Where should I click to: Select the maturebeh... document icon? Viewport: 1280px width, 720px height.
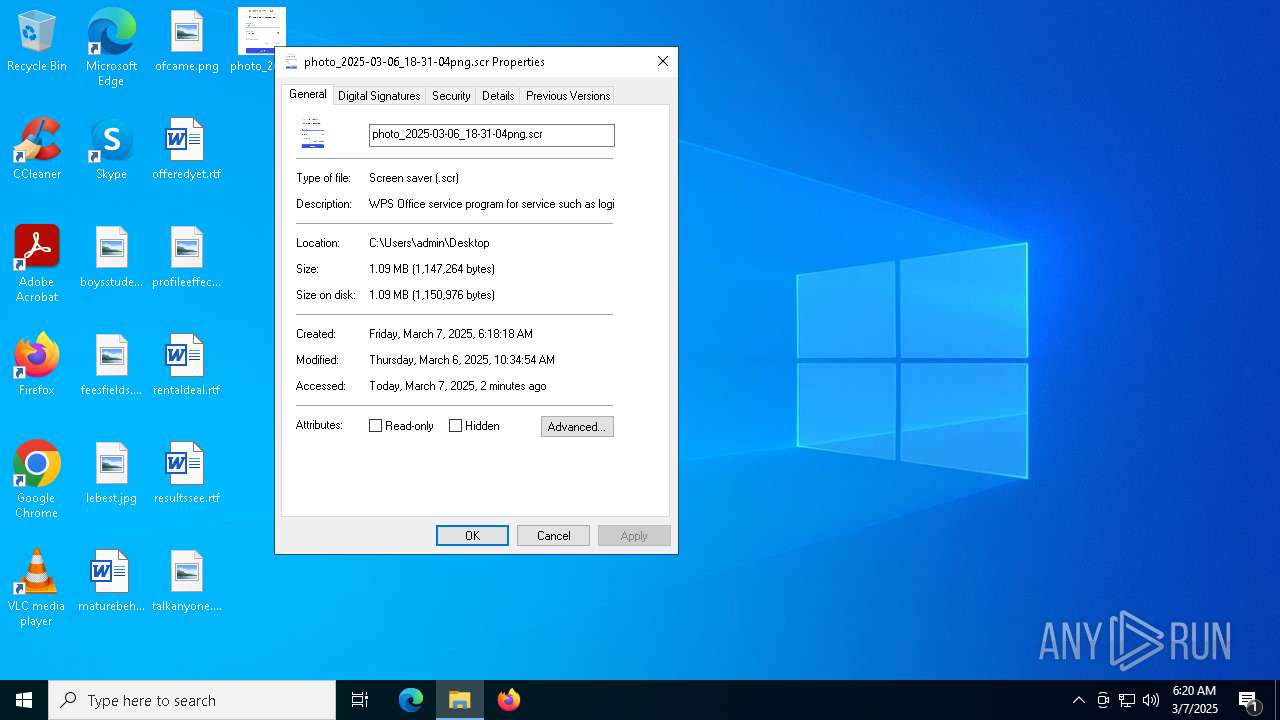[111, 581]
